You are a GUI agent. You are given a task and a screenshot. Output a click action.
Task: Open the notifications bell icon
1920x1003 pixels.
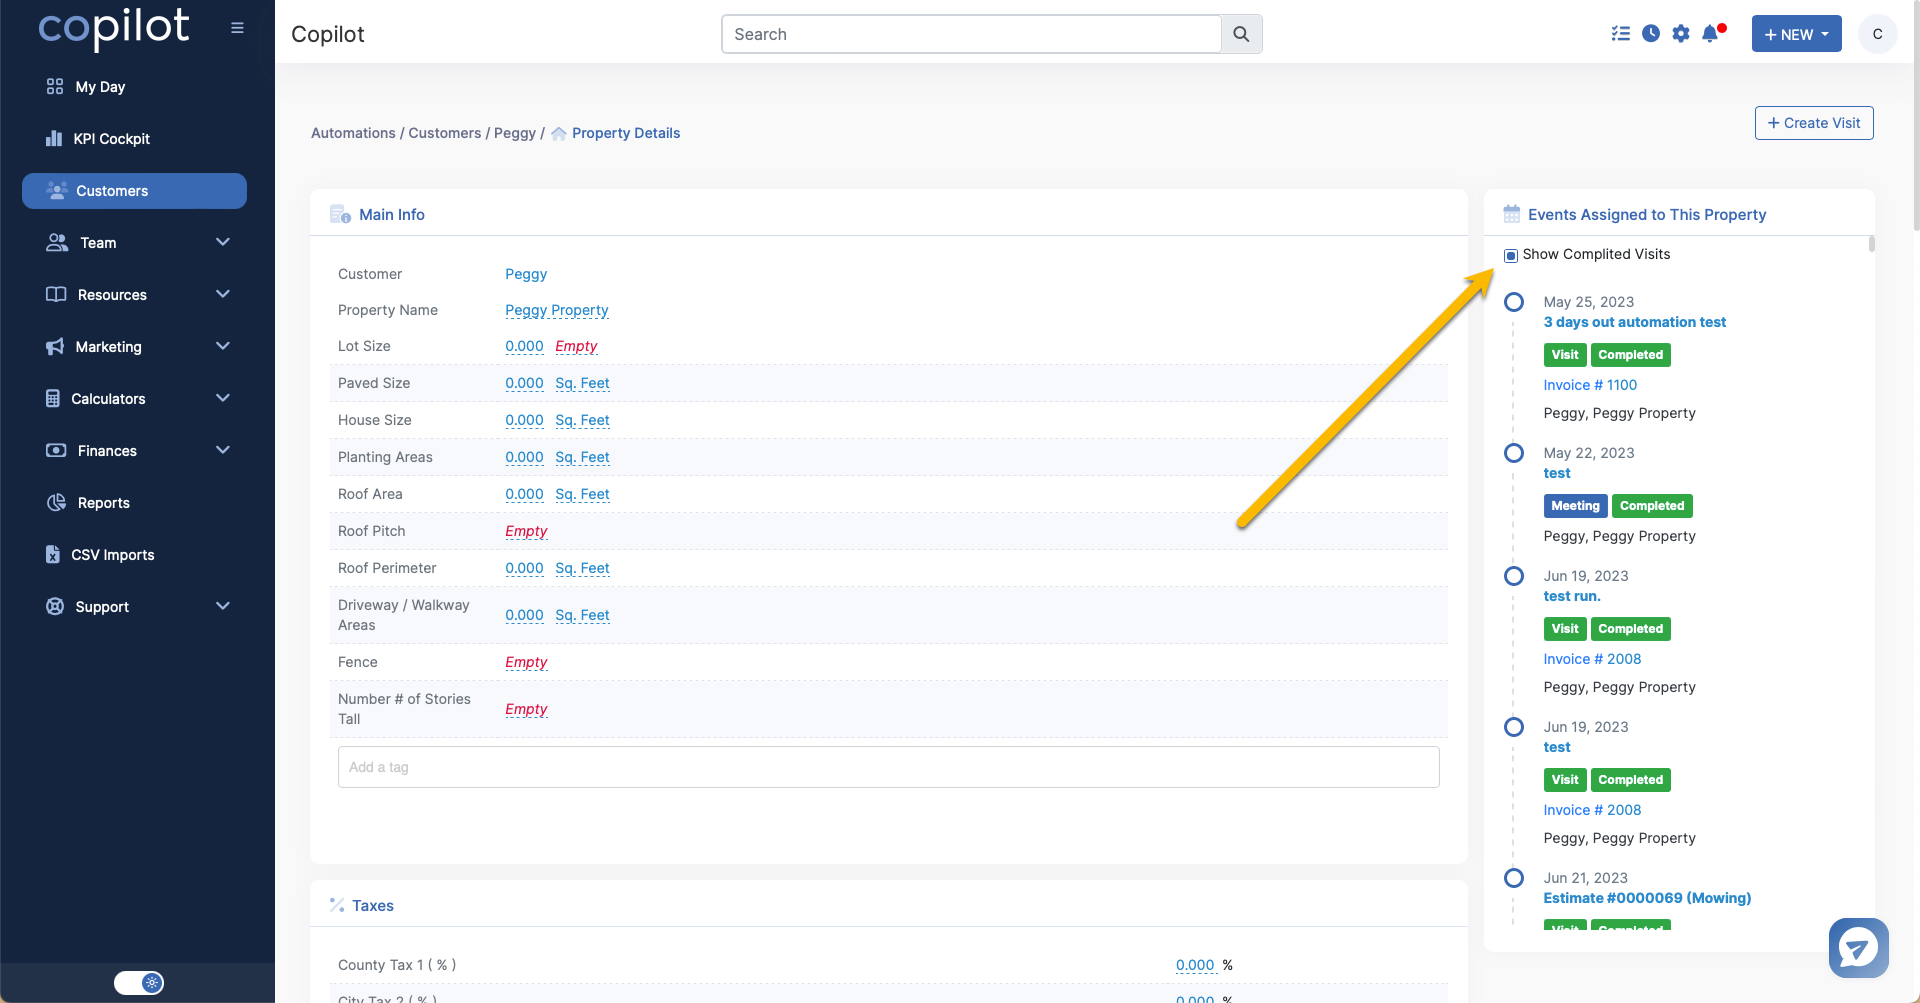1711,34
